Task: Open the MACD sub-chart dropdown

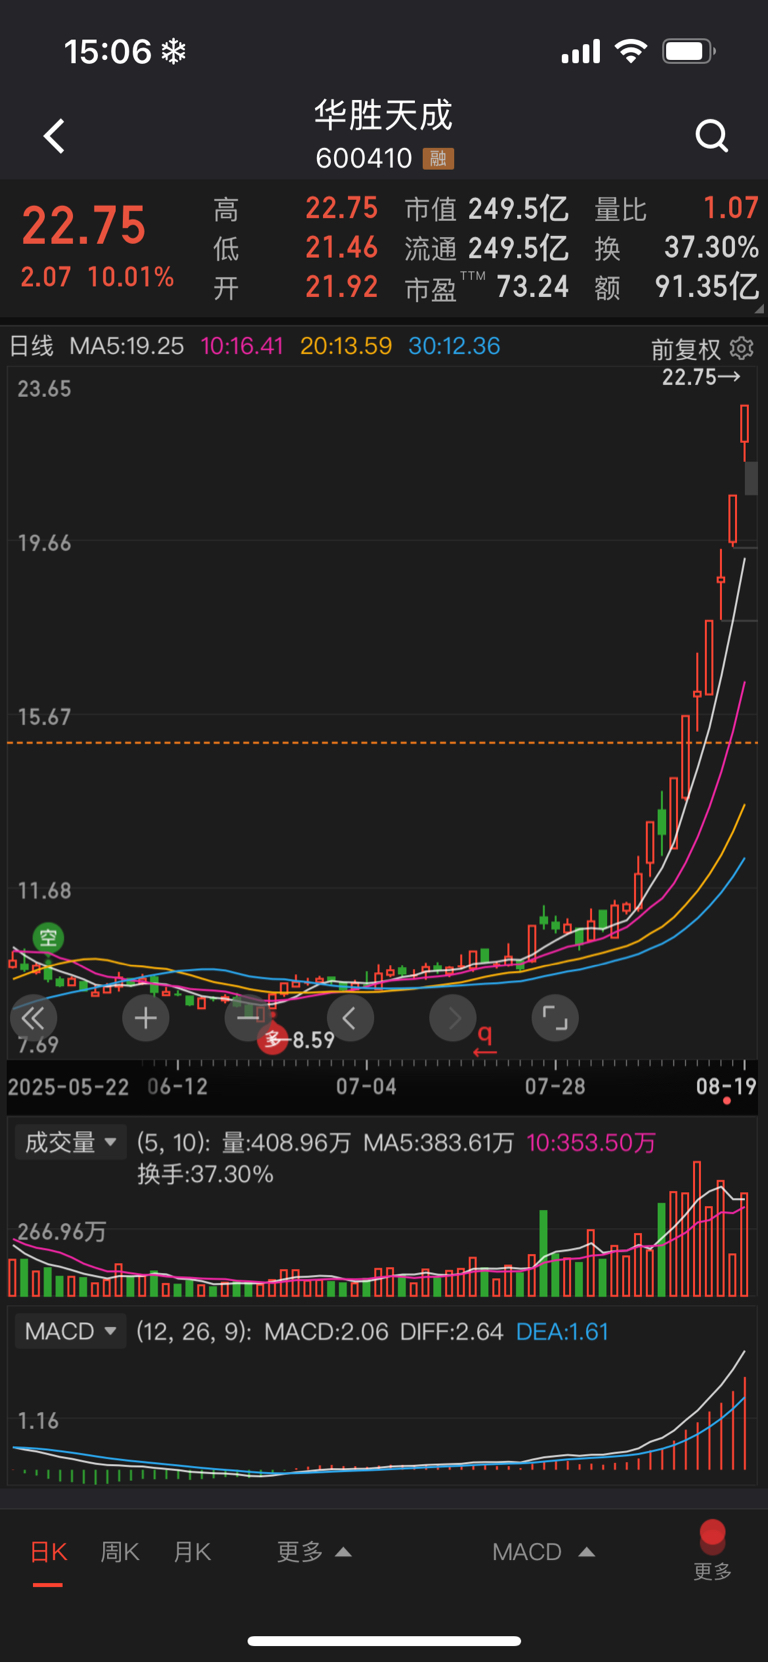Action: tap(70, 1331)
